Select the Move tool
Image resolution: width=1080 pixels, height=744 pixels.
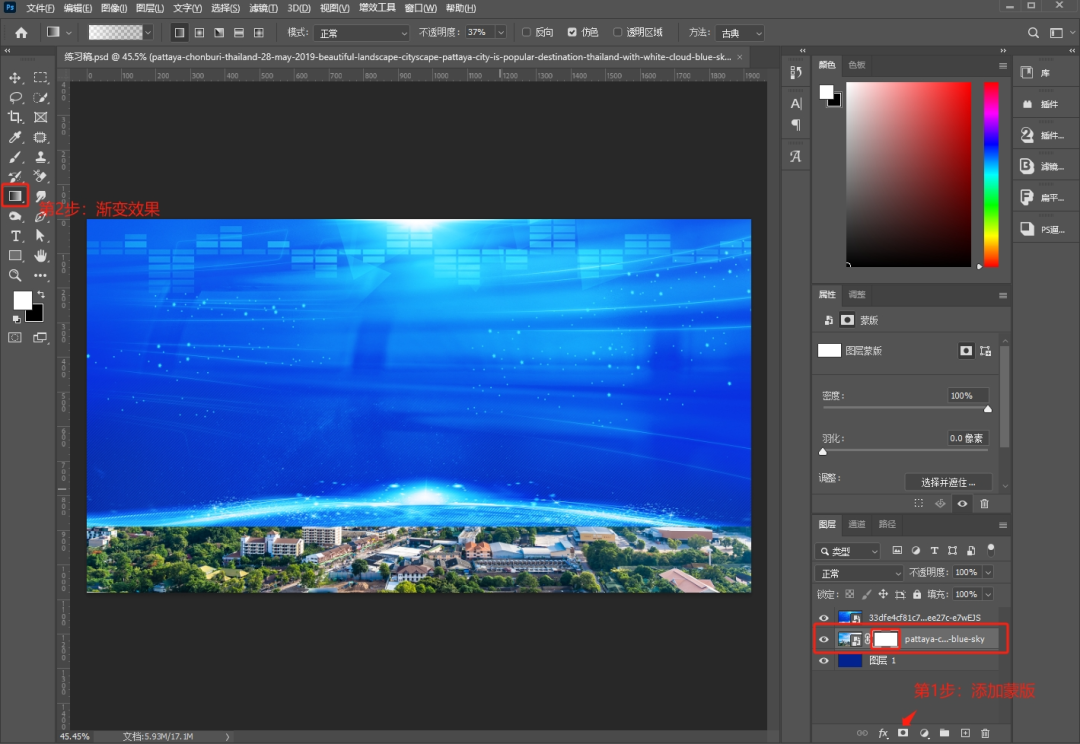[x=15, y=78]
